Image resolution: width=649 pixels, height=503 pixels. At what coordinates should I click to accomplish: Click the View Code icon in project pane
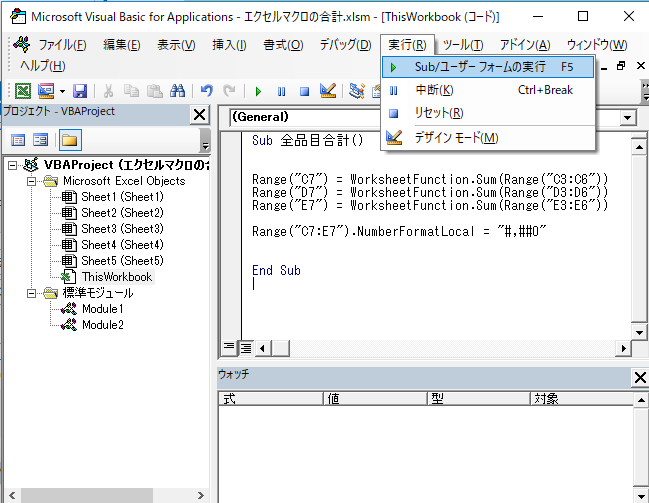(18, 140)
